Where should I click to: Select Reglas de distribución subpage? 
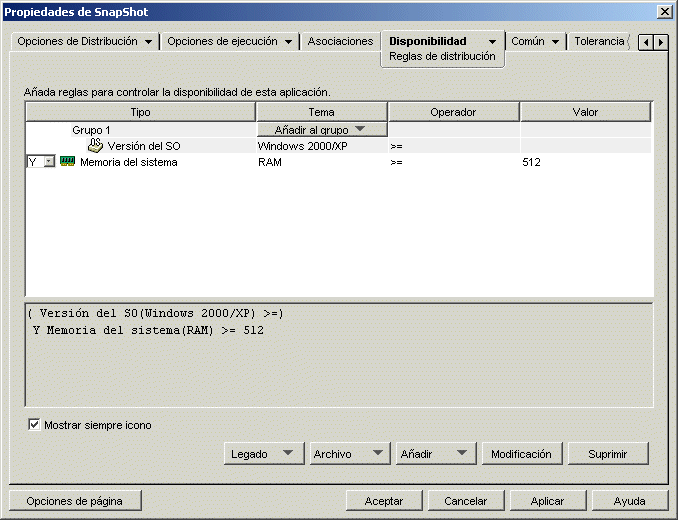[442, 56]
